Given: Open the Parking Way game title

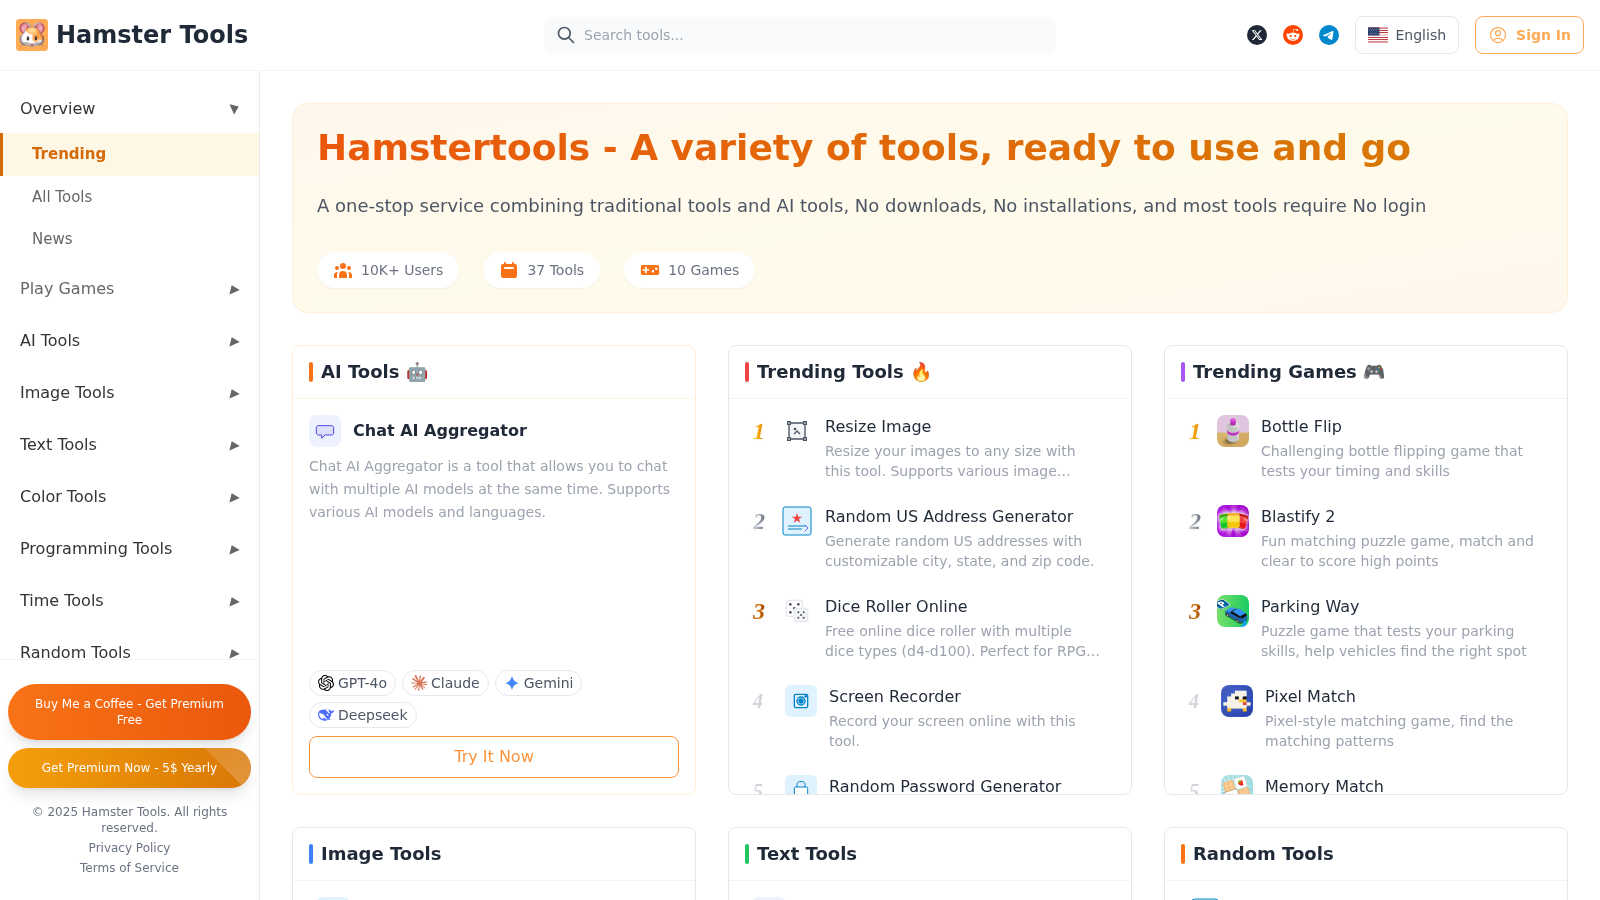Looking at the screenshot, I should pyautogui.click(x=1310, y=607).
